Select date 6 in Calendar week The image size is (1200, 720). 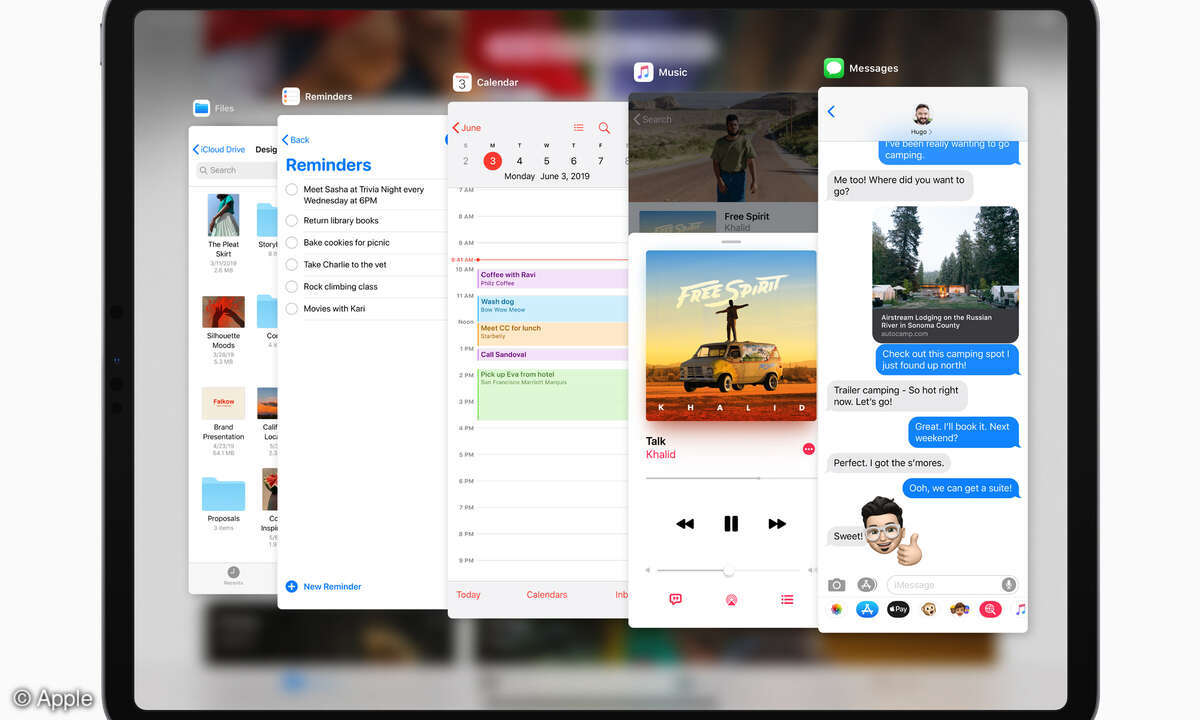[x=573, y=161]
